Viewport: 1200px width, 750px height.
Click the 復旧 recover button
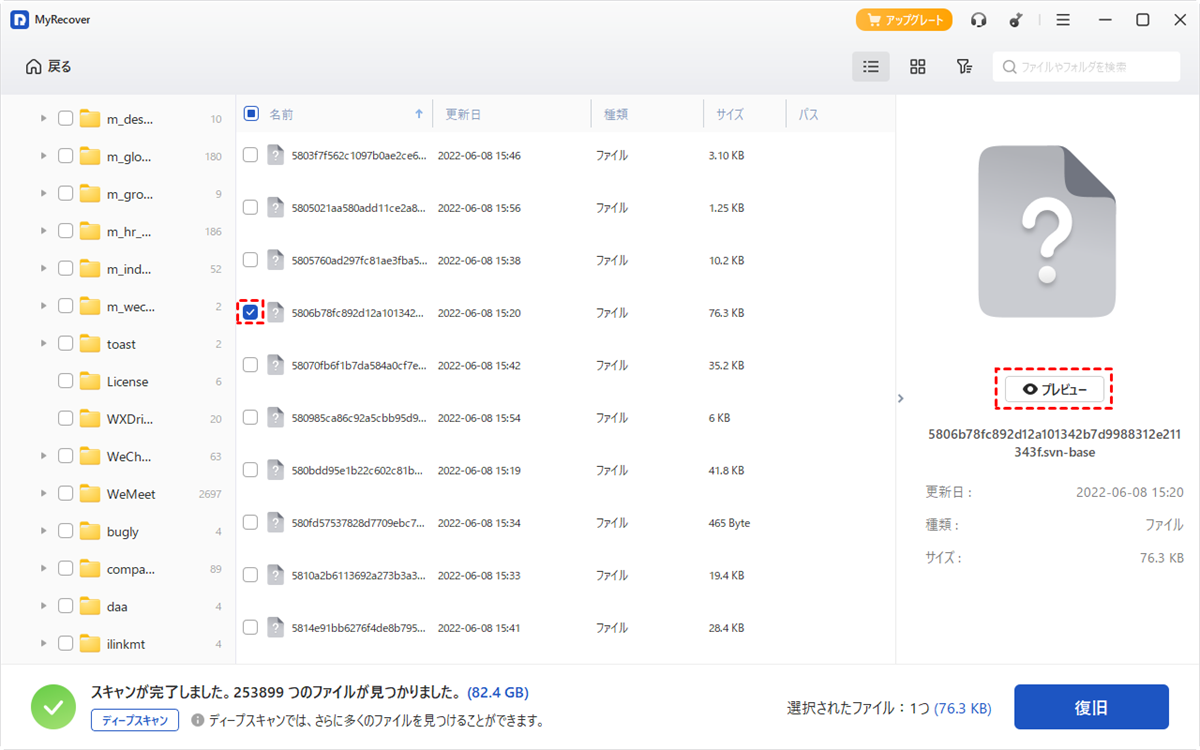pyautogui.click(x=1091, y=707)
